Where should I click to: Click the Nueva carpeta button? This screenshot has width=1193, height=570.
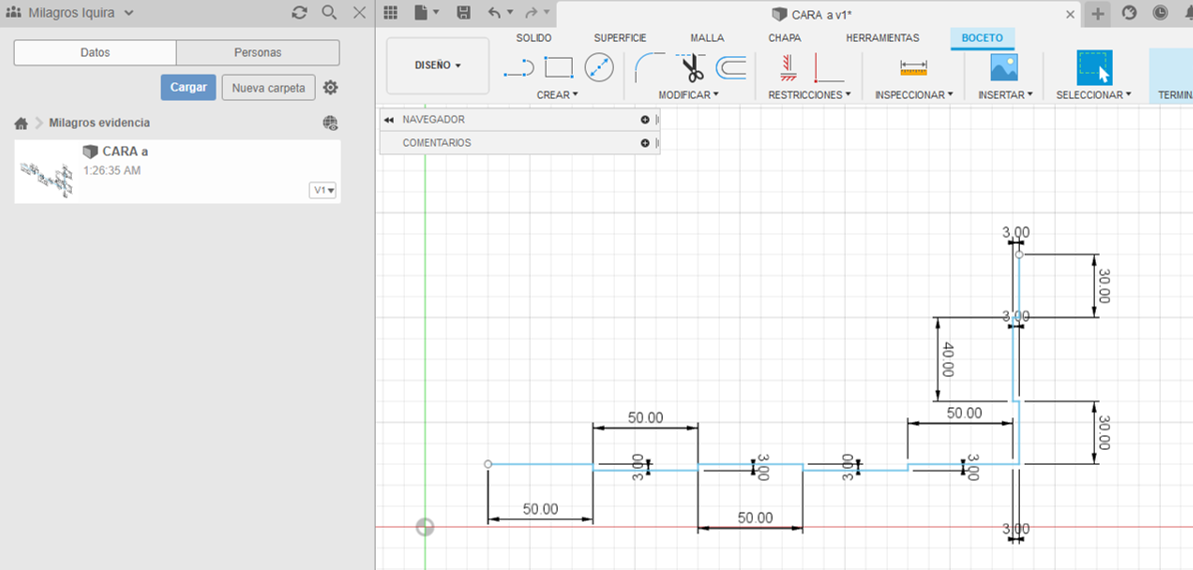pyautogui.click(x=269, y=88)
